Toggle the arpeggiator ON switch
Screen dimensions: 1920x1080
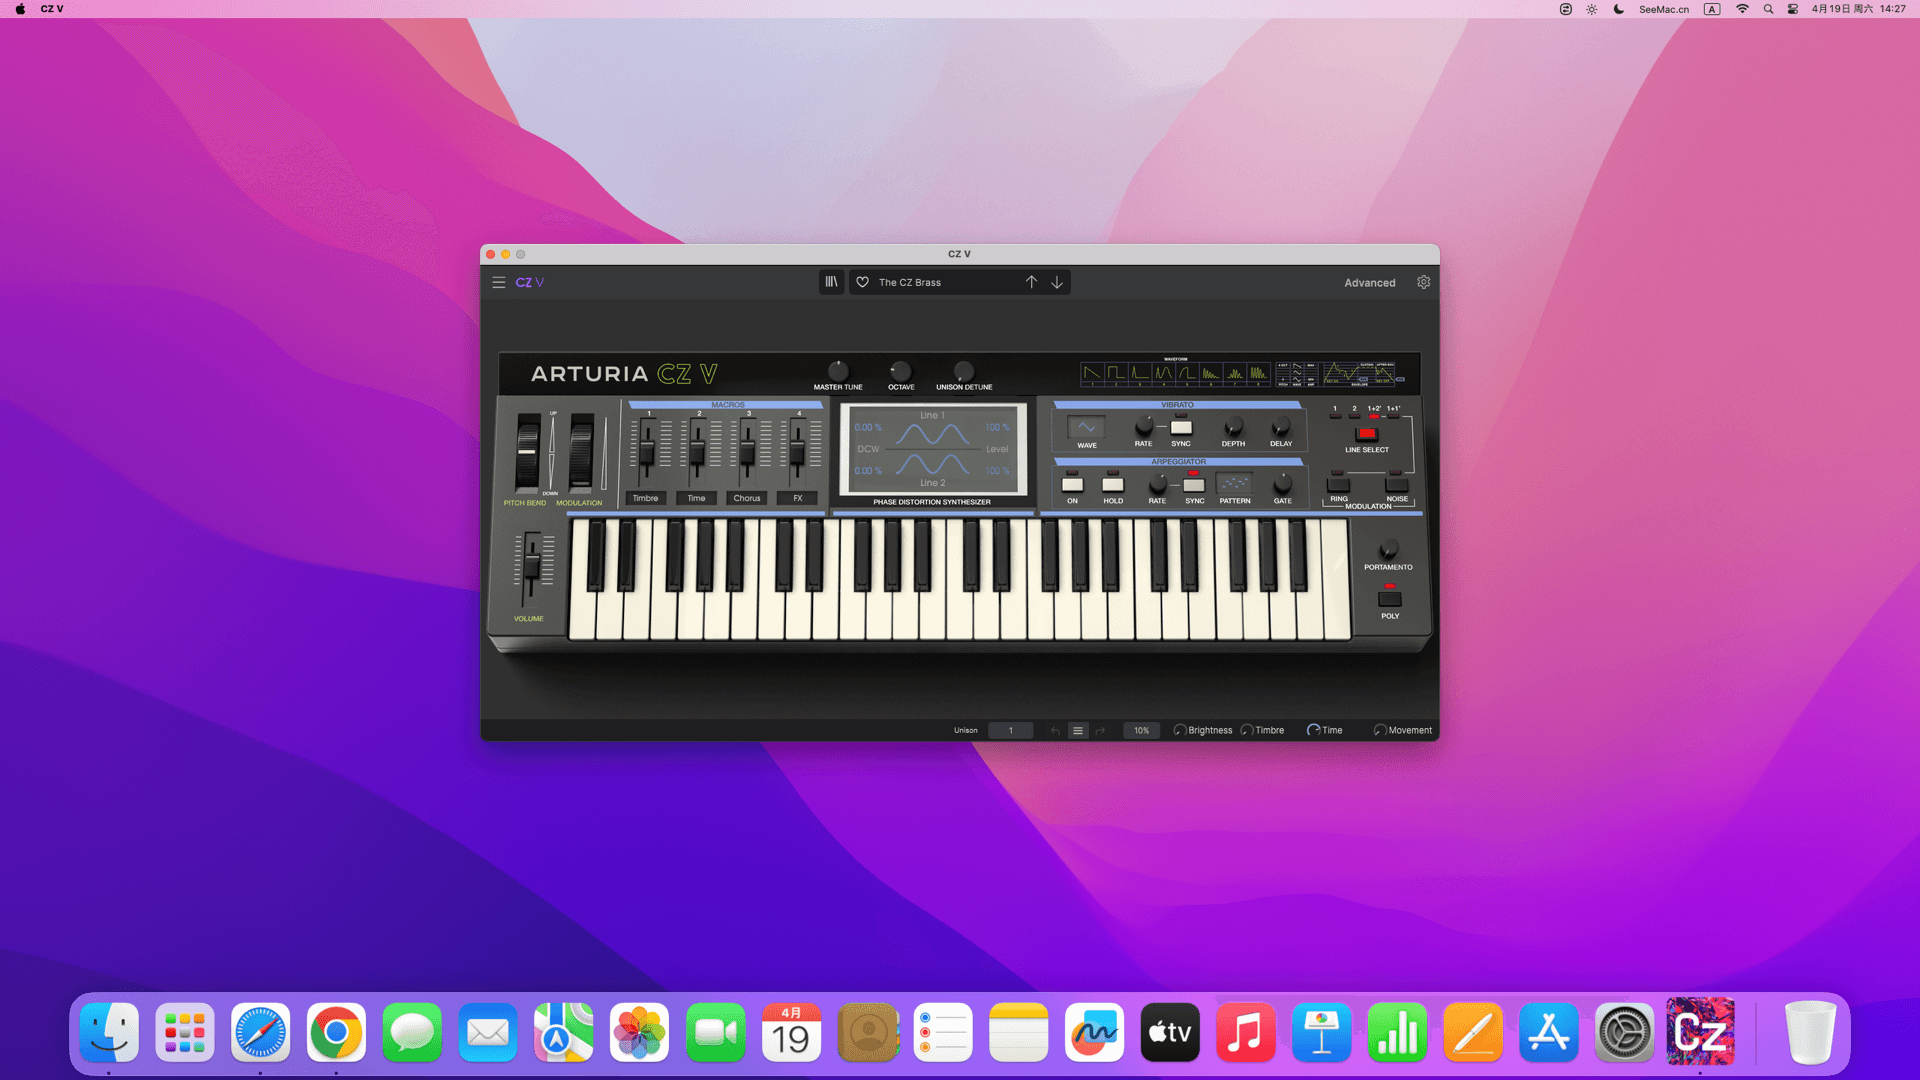(1072, 485)
